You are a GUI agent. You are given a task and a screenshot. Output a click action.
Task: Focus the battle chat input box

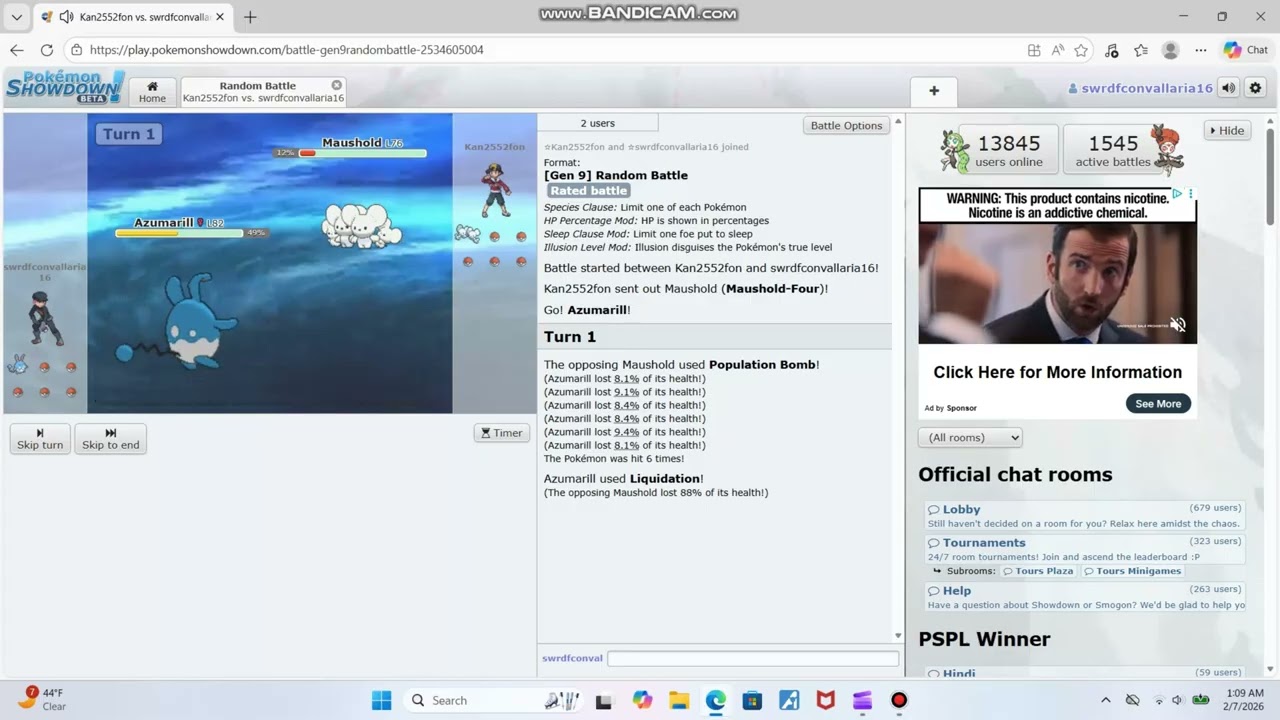(753, 658)
